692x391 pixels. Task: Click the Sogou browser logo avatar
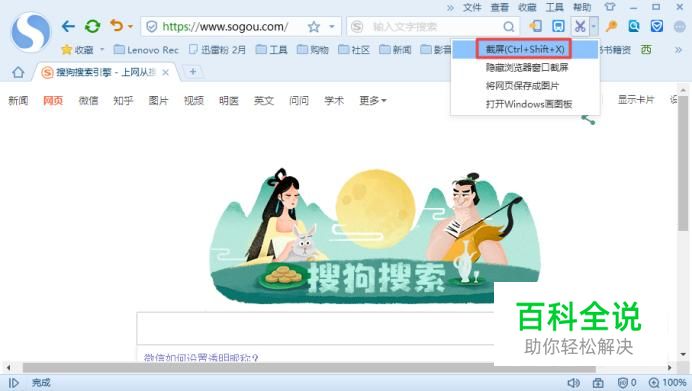pos(30,32)
